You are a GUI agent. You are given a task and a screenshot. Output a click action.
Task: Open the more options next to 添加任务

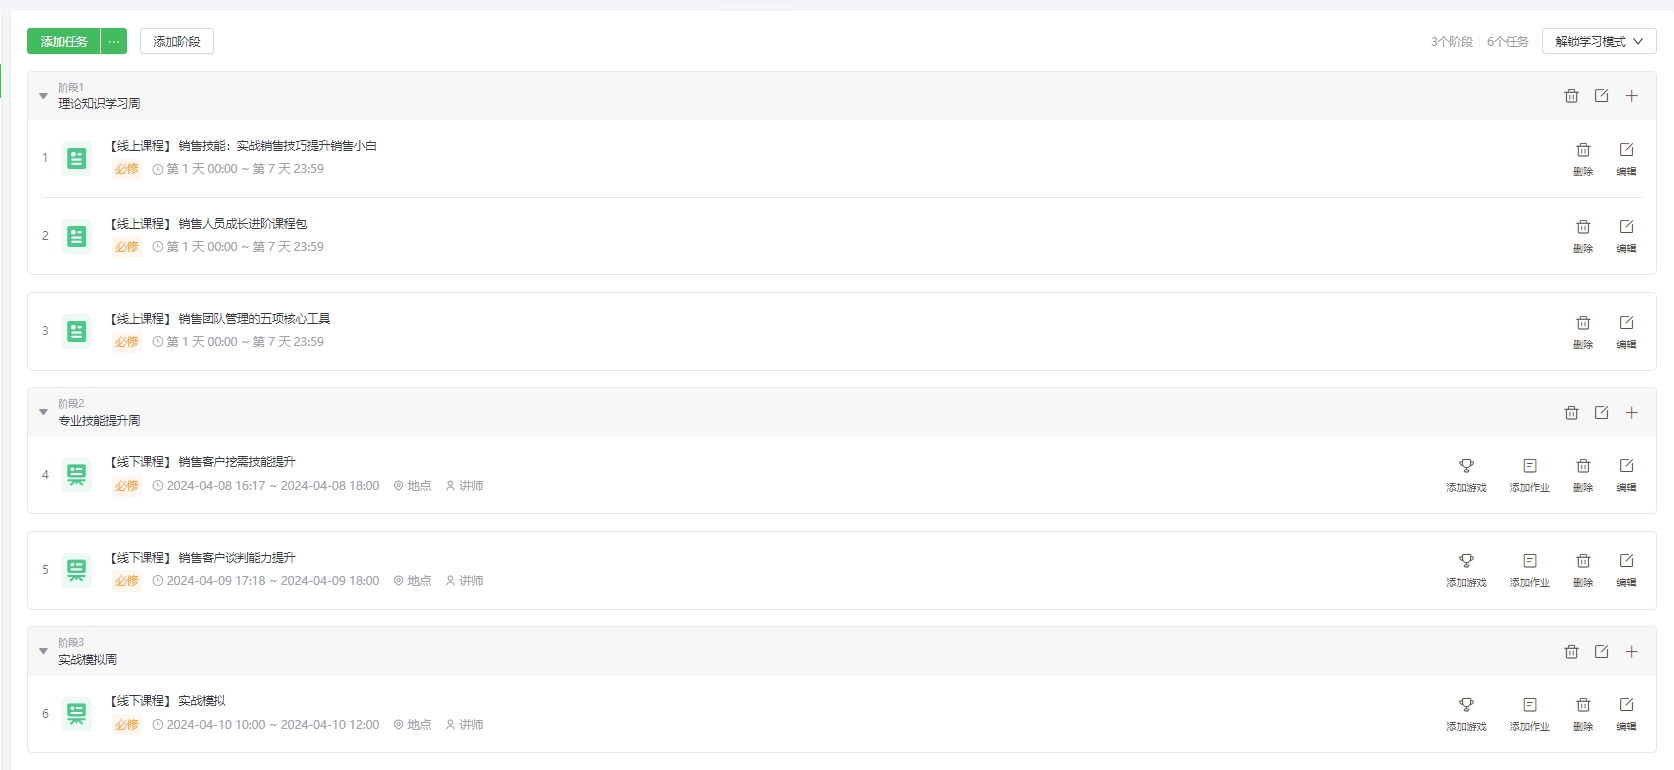114,41
